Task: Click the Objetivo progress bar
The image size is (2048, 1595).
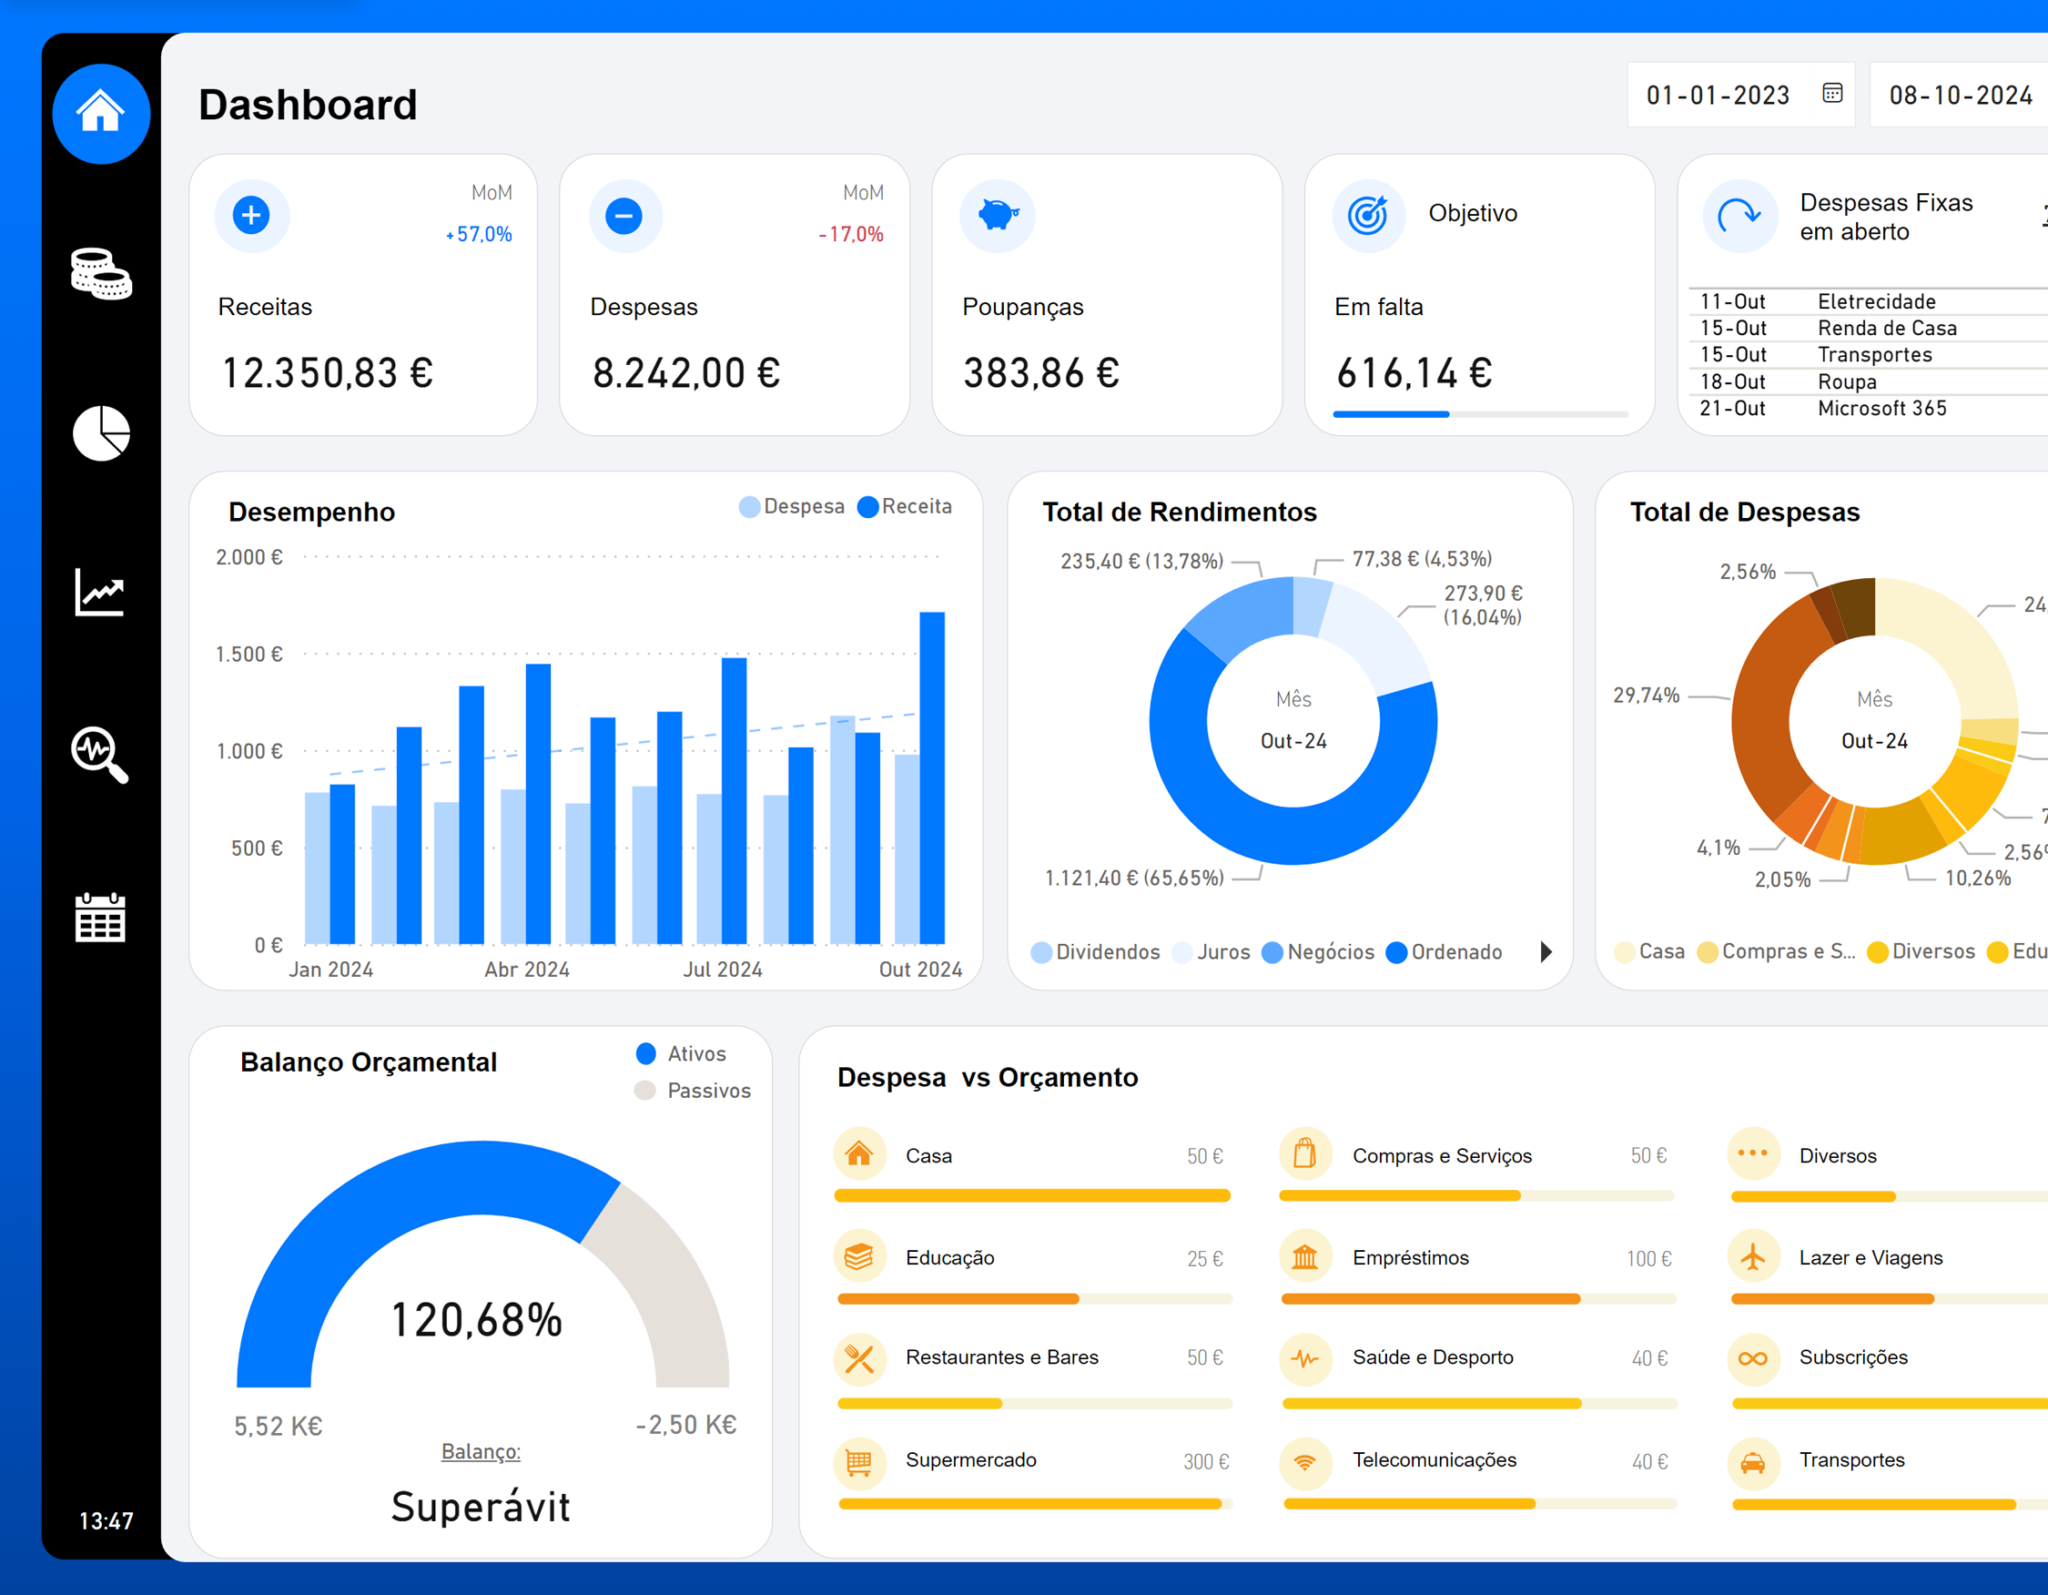Action: pos(1480,414)
